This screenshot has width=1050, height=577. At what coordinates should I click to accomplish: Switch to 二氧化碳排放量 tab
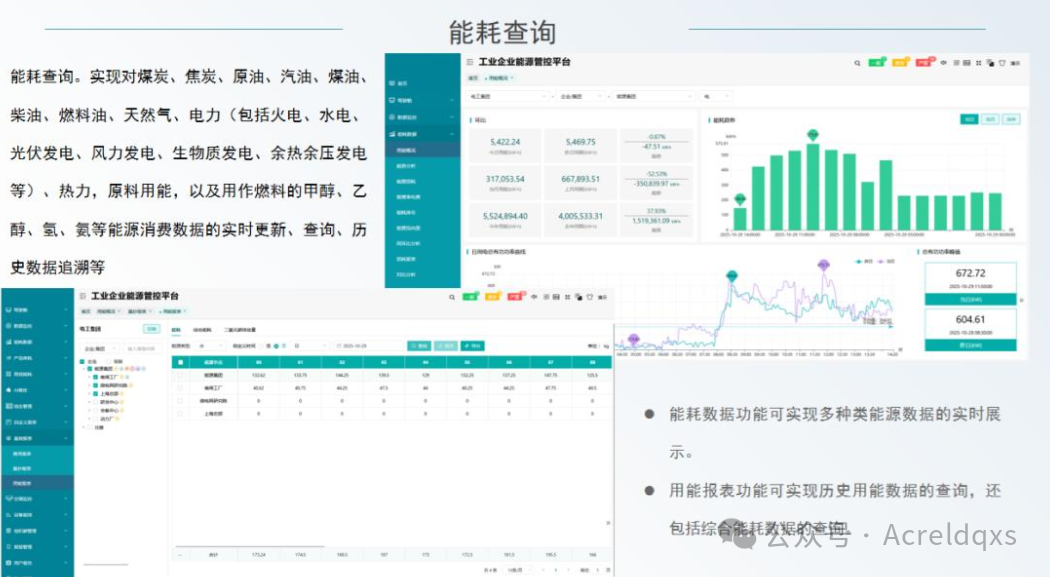click(x=240, y=330)
